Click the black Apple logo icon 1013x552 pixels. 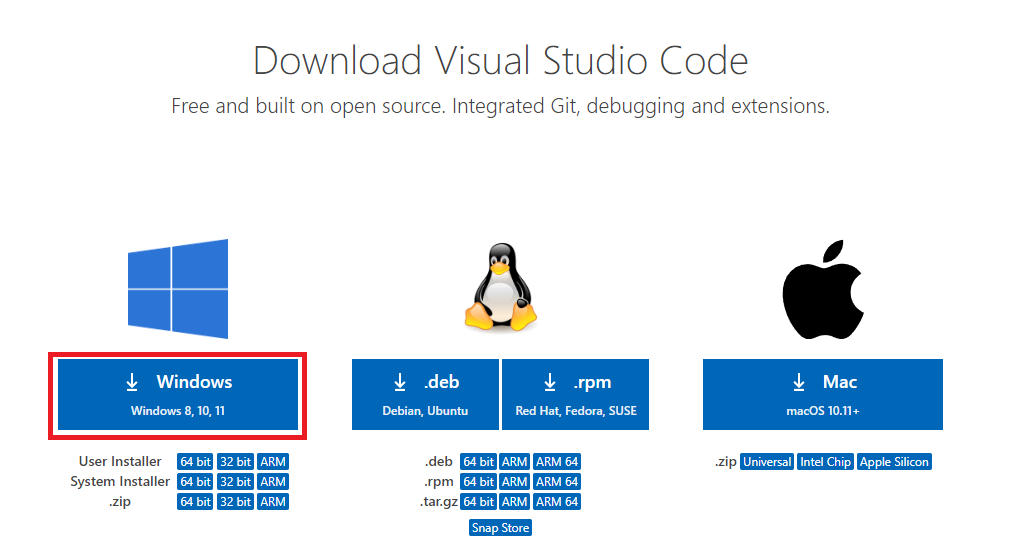click(822, 288)
